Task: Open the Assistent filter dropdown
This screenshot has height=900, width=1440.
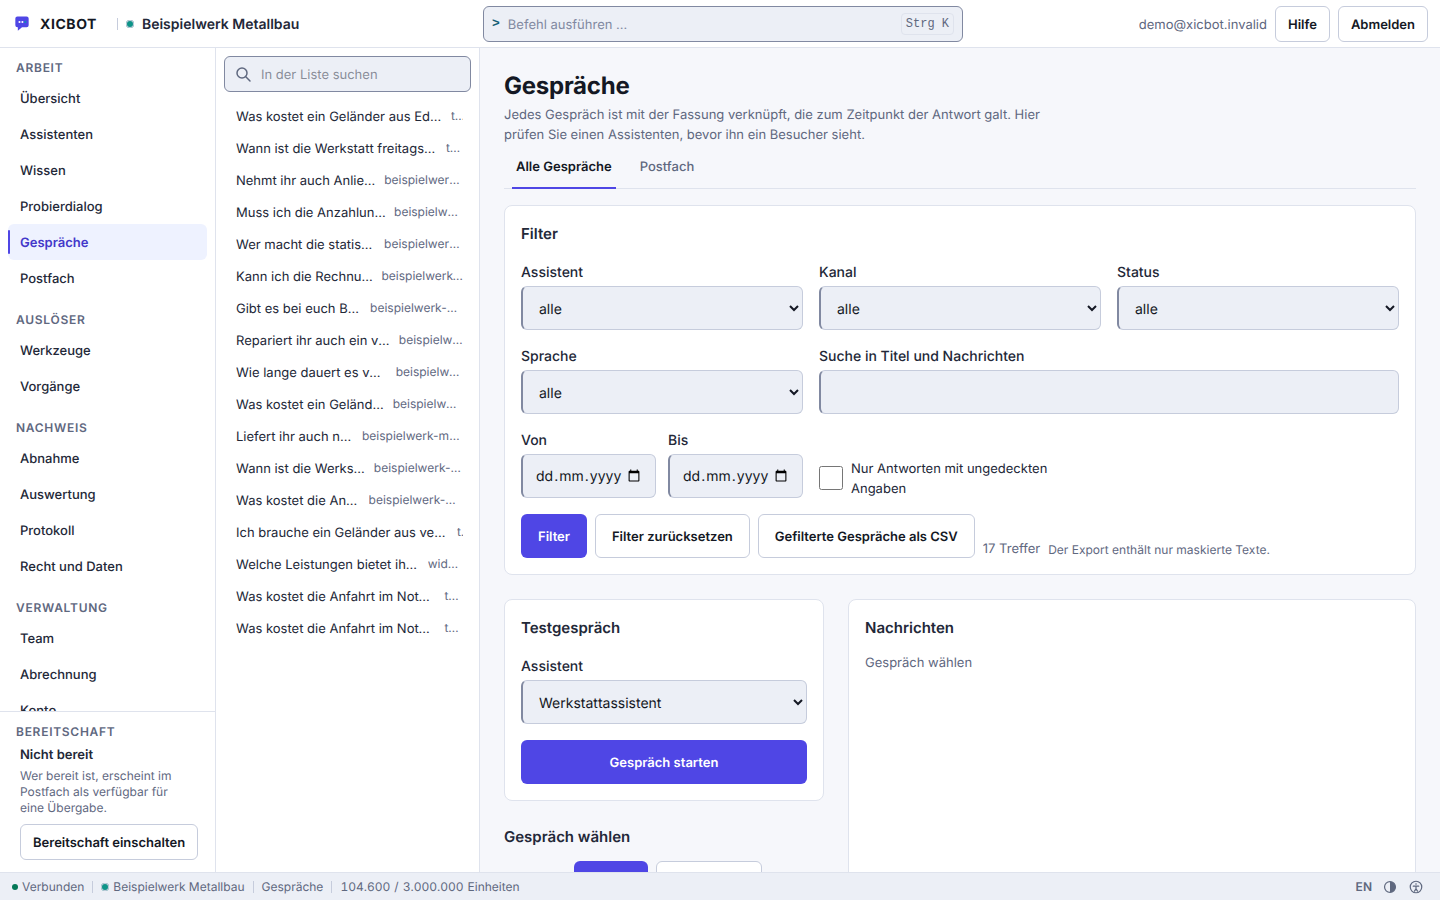Action: coord(662,308)
